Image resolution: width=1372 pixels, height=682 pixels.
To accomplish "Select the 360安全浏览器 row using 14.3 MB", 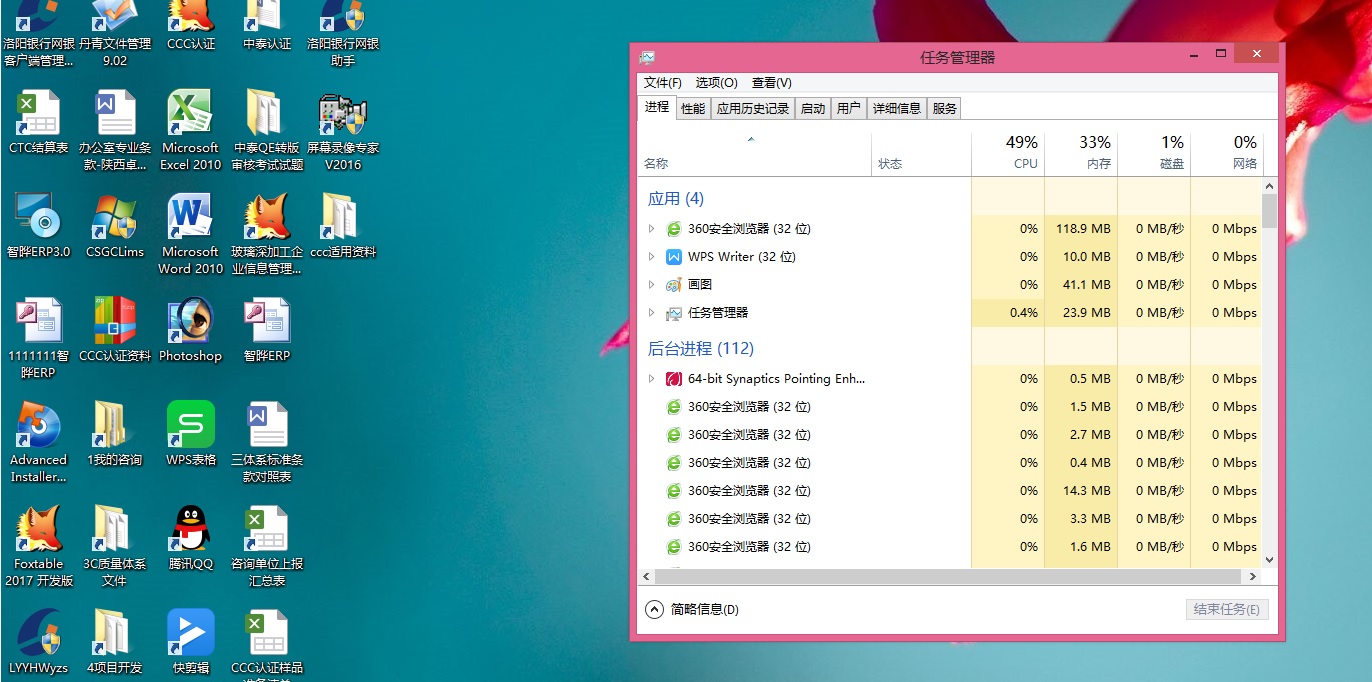I will point(950,491).
